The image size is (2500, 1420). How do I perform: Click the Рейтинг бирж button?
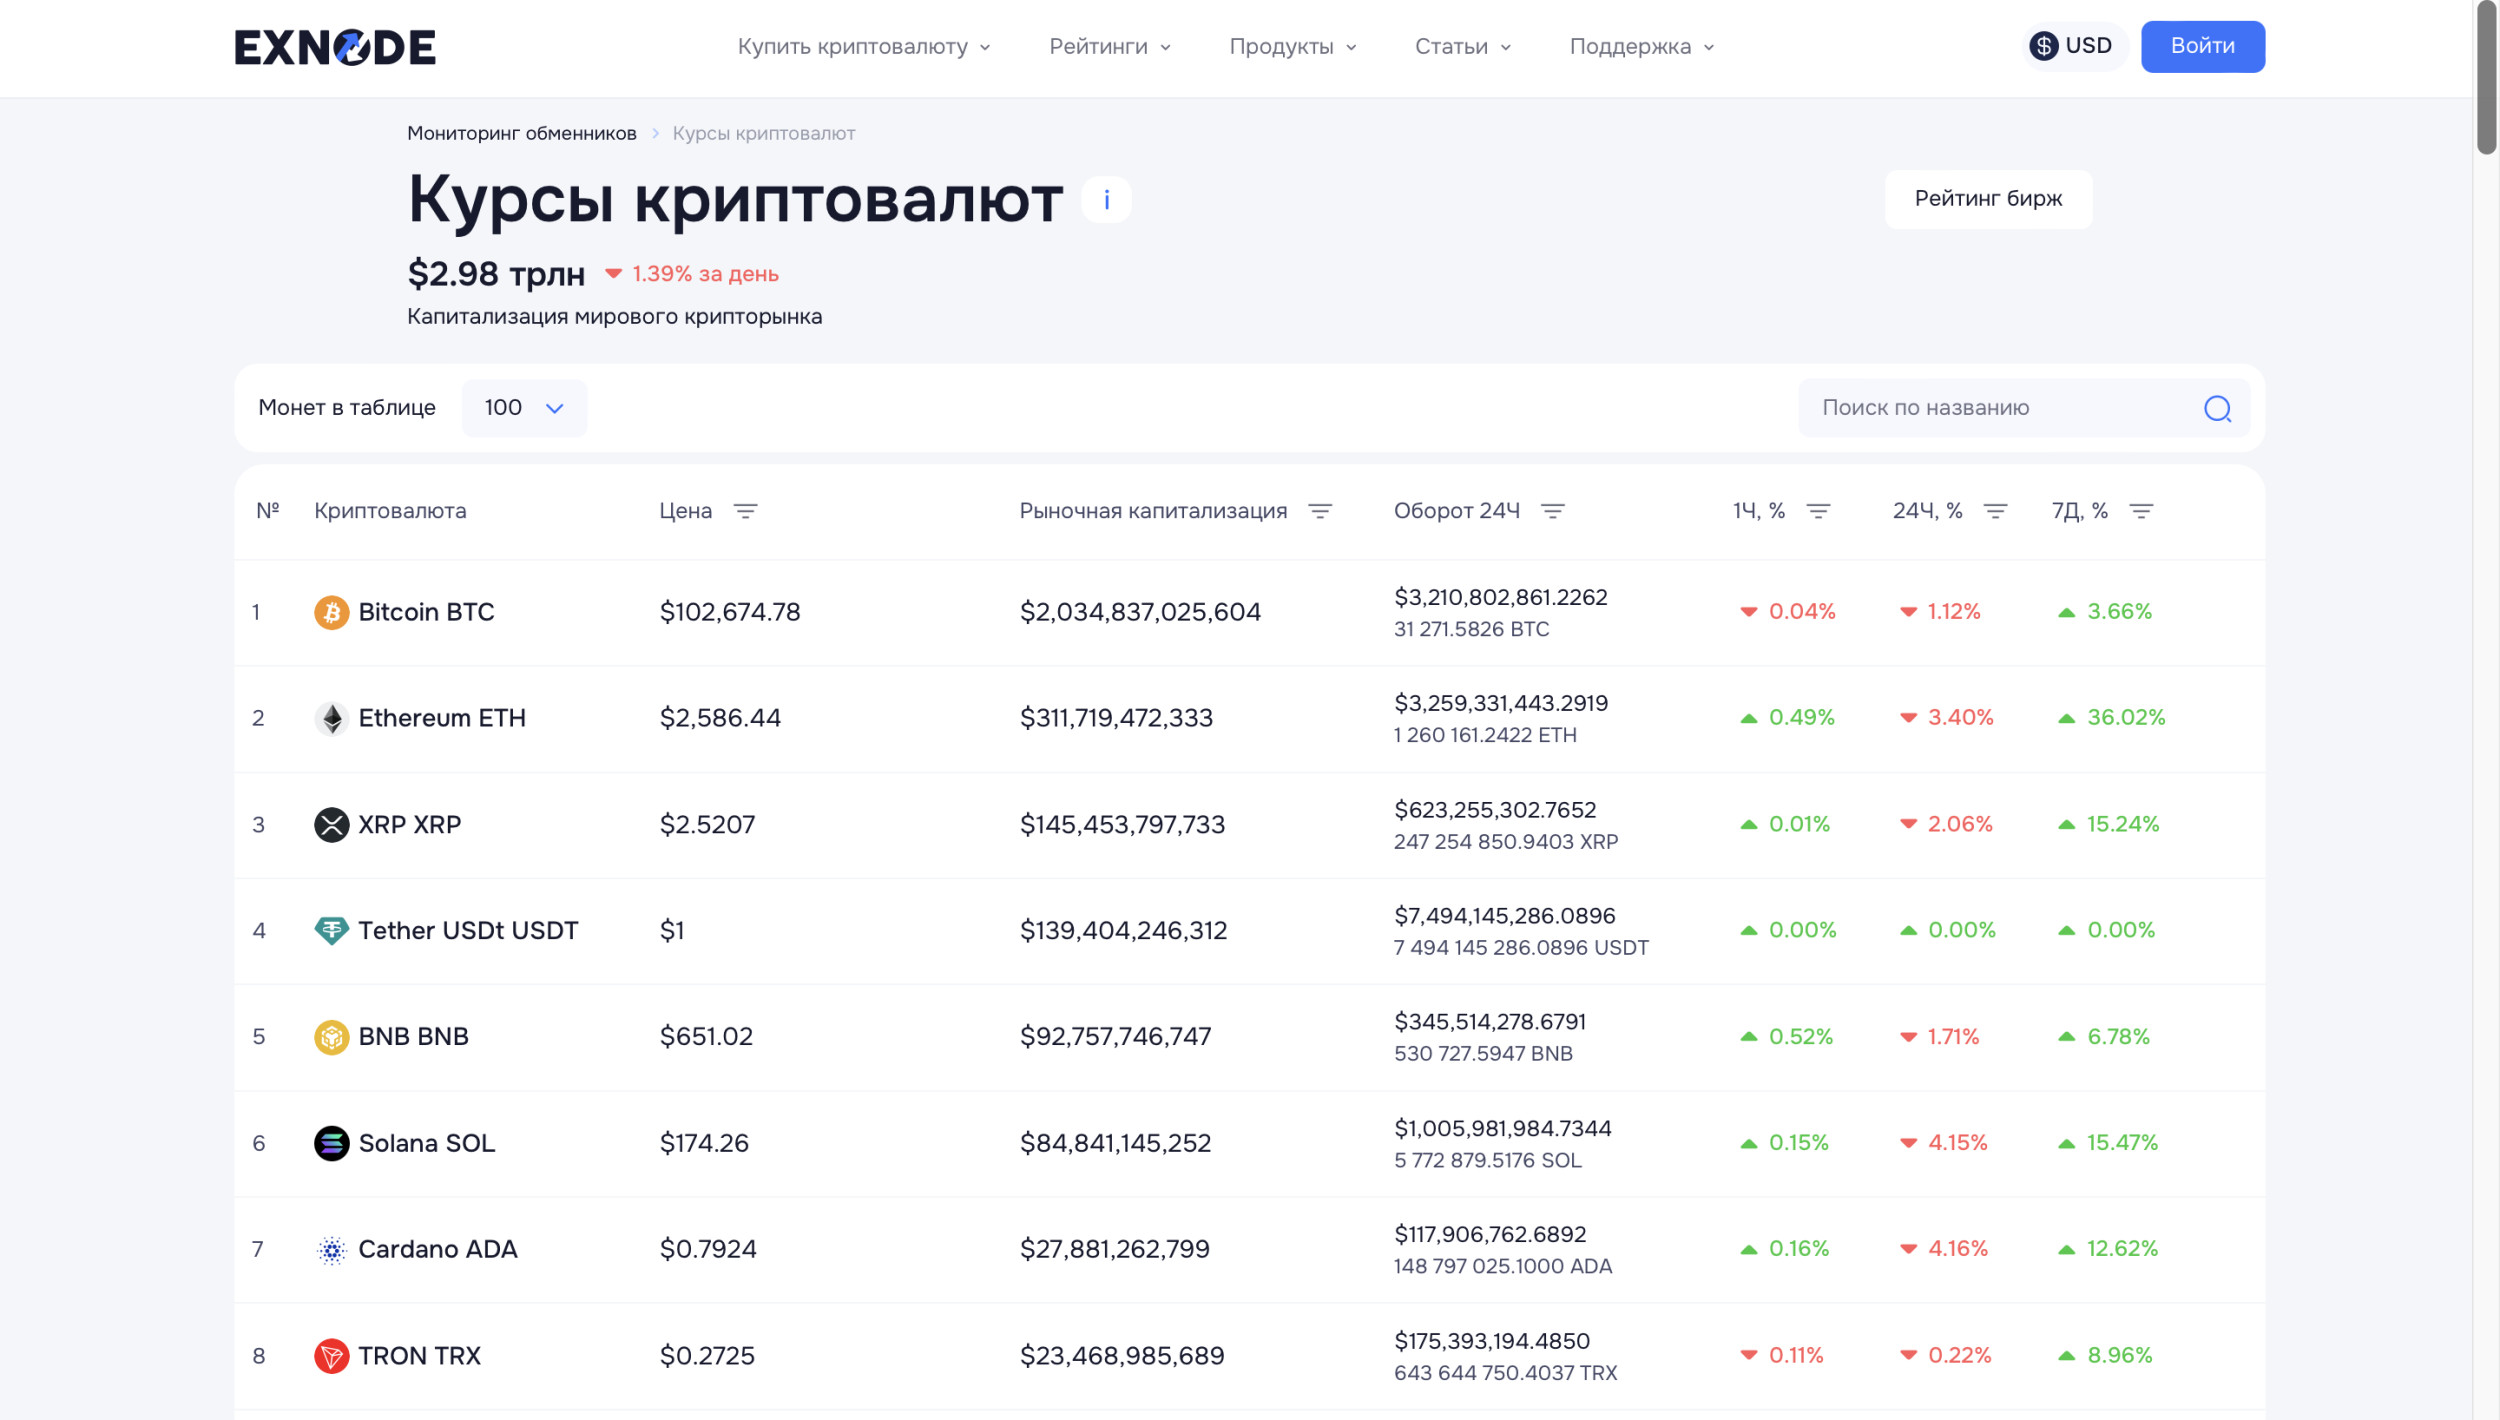pos(1987,199)
